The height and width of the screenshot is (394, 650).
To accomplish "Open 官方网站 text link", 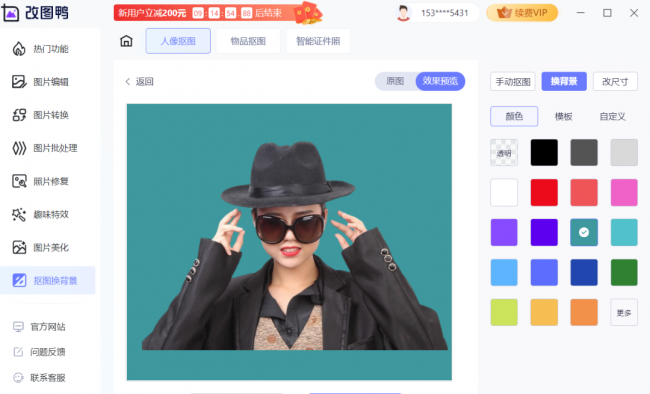I will [48, 327].
